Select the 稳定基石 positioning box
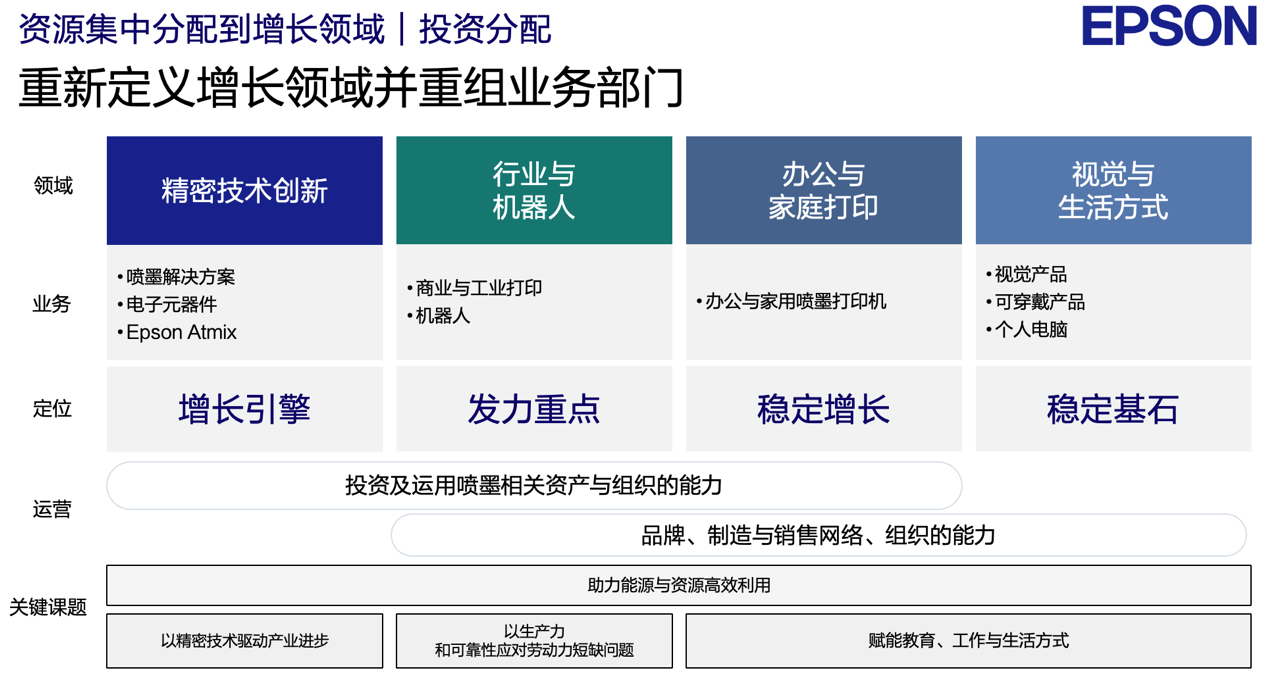The width and height of the screenshot is (1267, 674). 1113,409
